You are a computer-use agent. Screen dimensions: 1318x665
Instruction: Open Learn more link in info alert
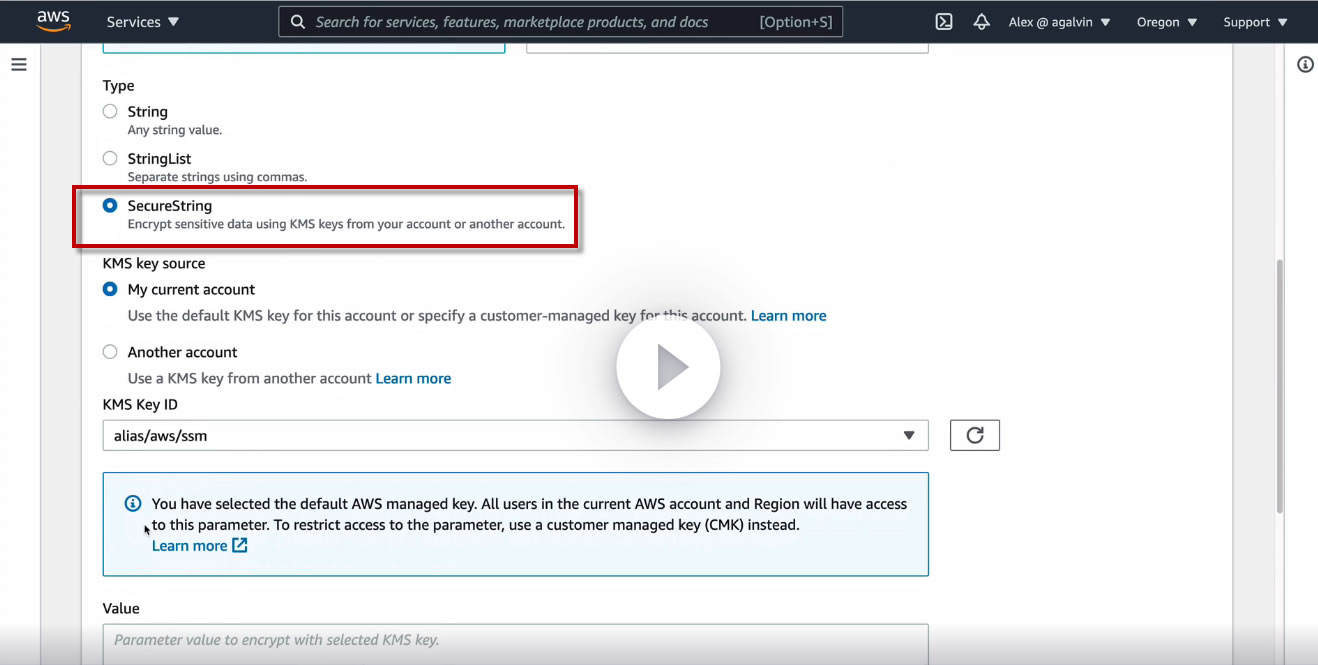click(199, 546)
